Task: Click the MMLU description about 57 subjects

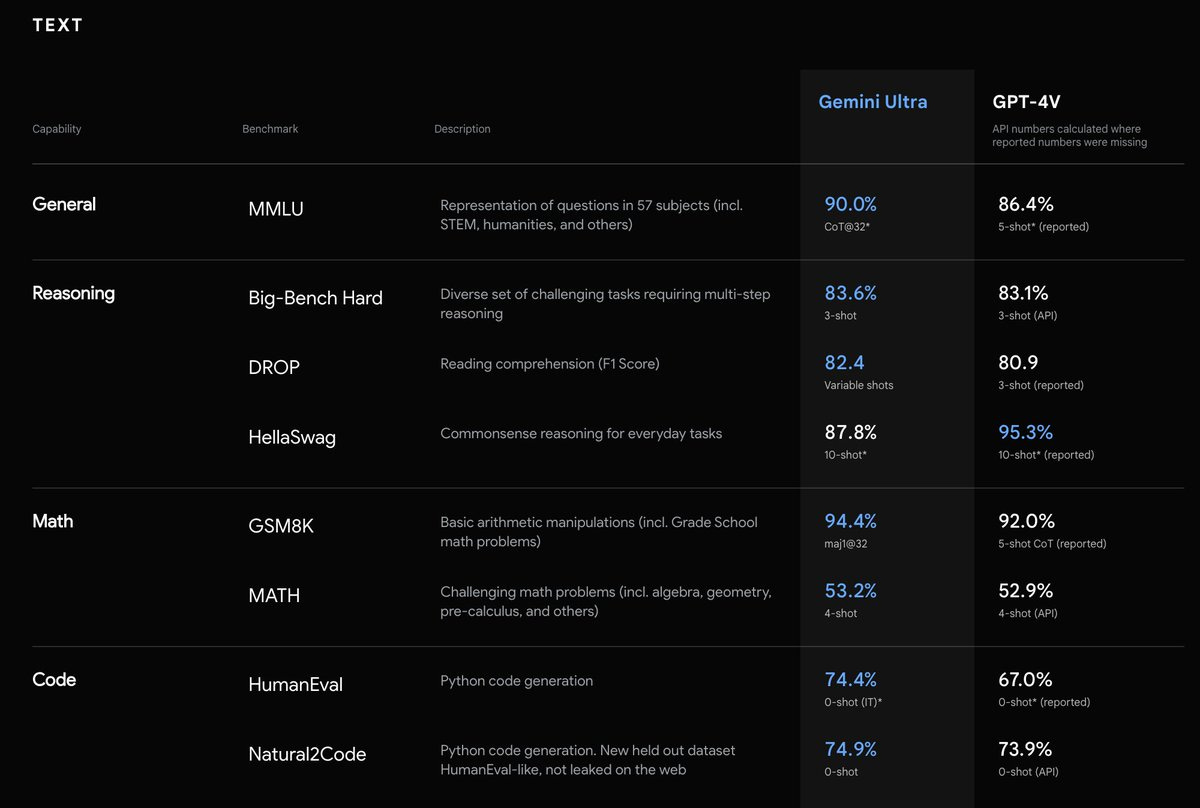Action: tap(592, 215)
